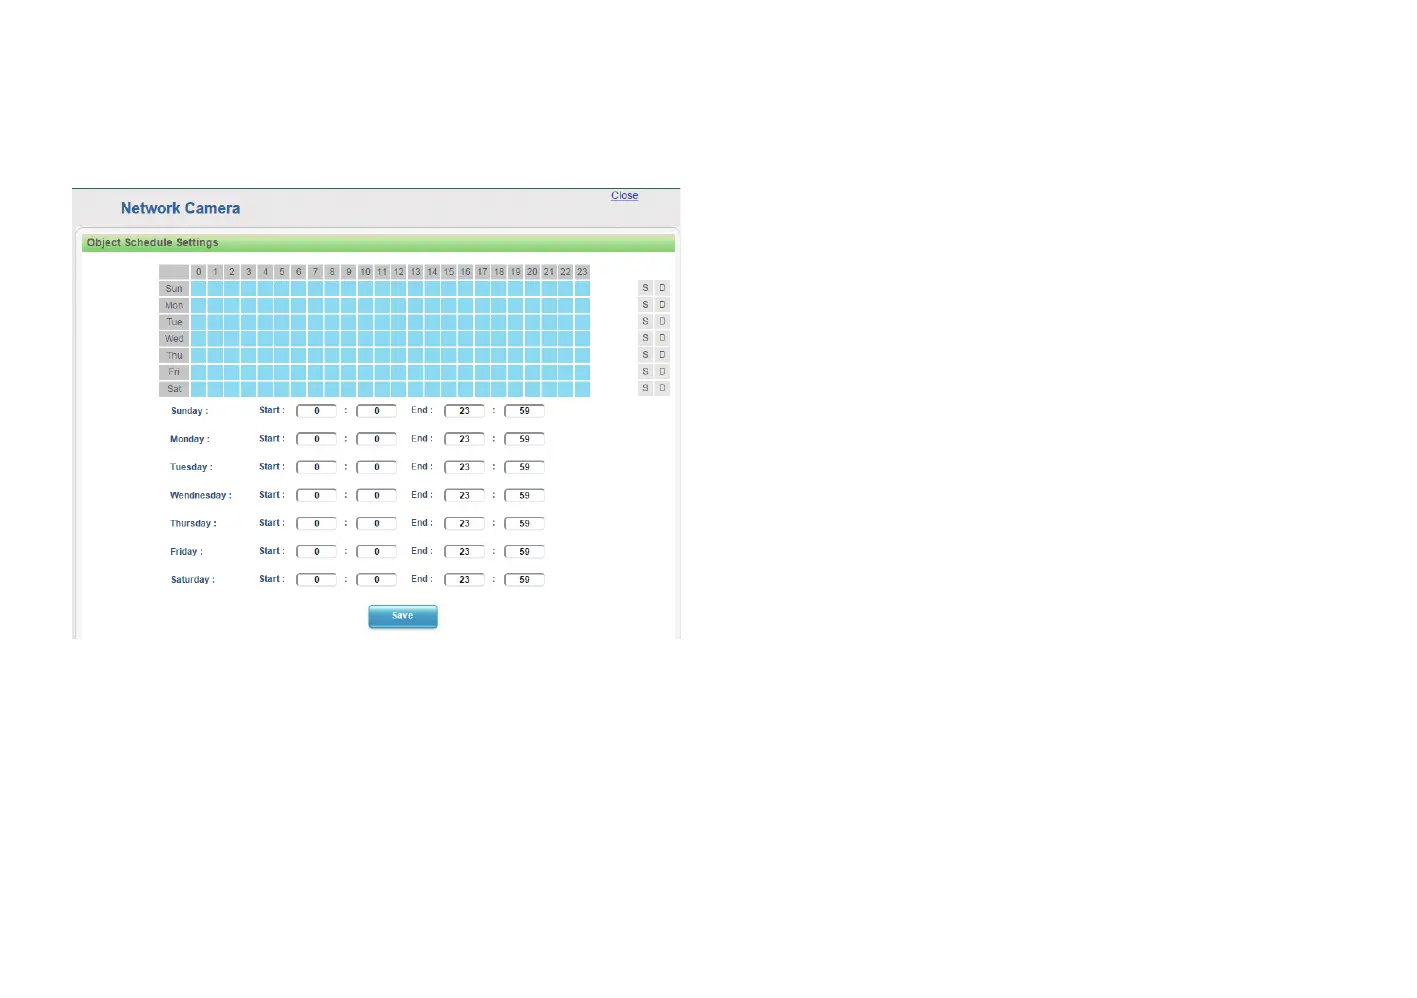Focus the Friday start hour field
1417x998 pixels.
(x=317, y=551)
